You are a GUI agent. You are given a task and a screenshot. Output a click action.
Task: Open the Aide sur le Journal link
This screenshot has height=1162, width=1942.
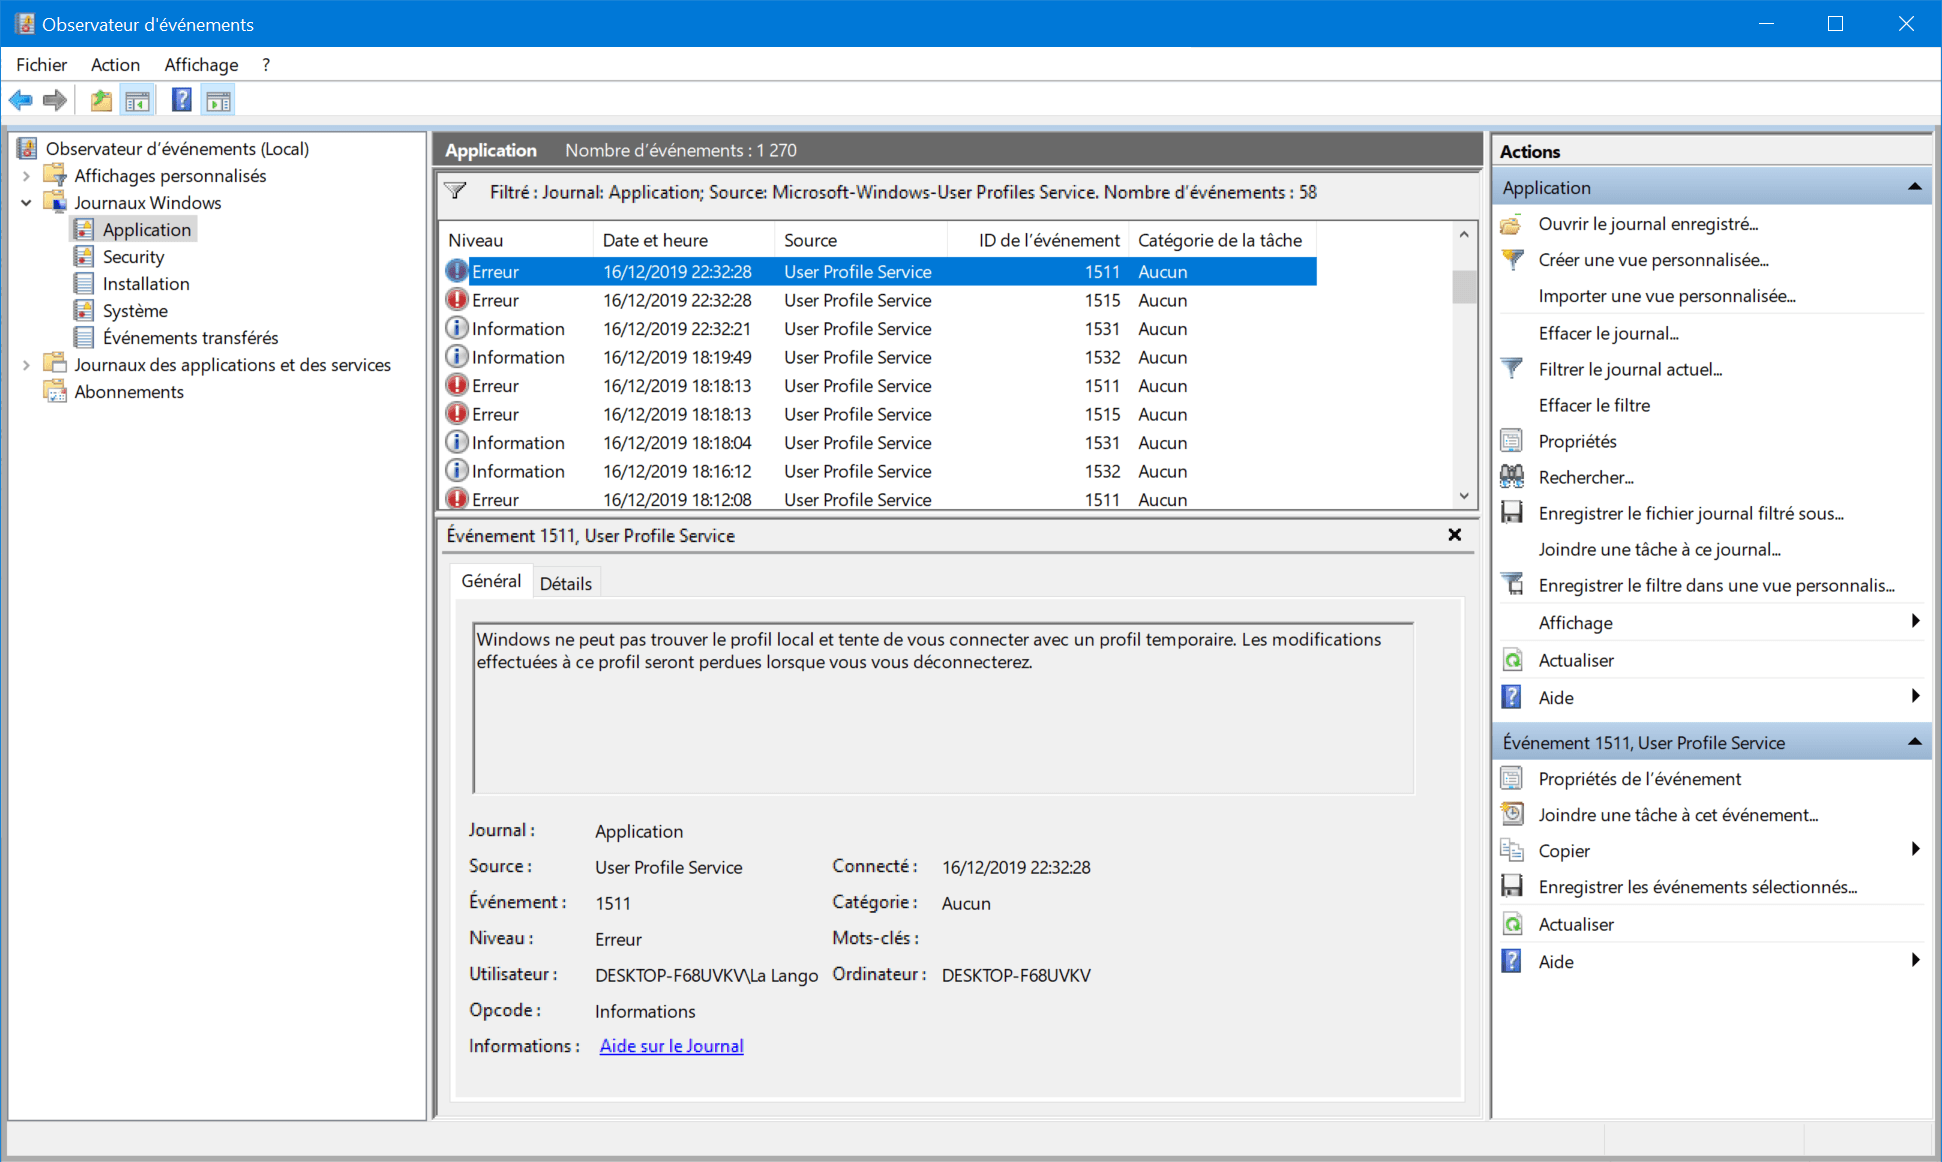(x=671, y=1046)
